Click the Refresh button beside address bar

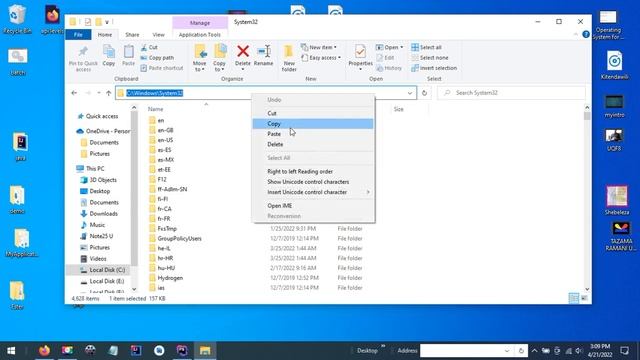[x=424, y=93]
